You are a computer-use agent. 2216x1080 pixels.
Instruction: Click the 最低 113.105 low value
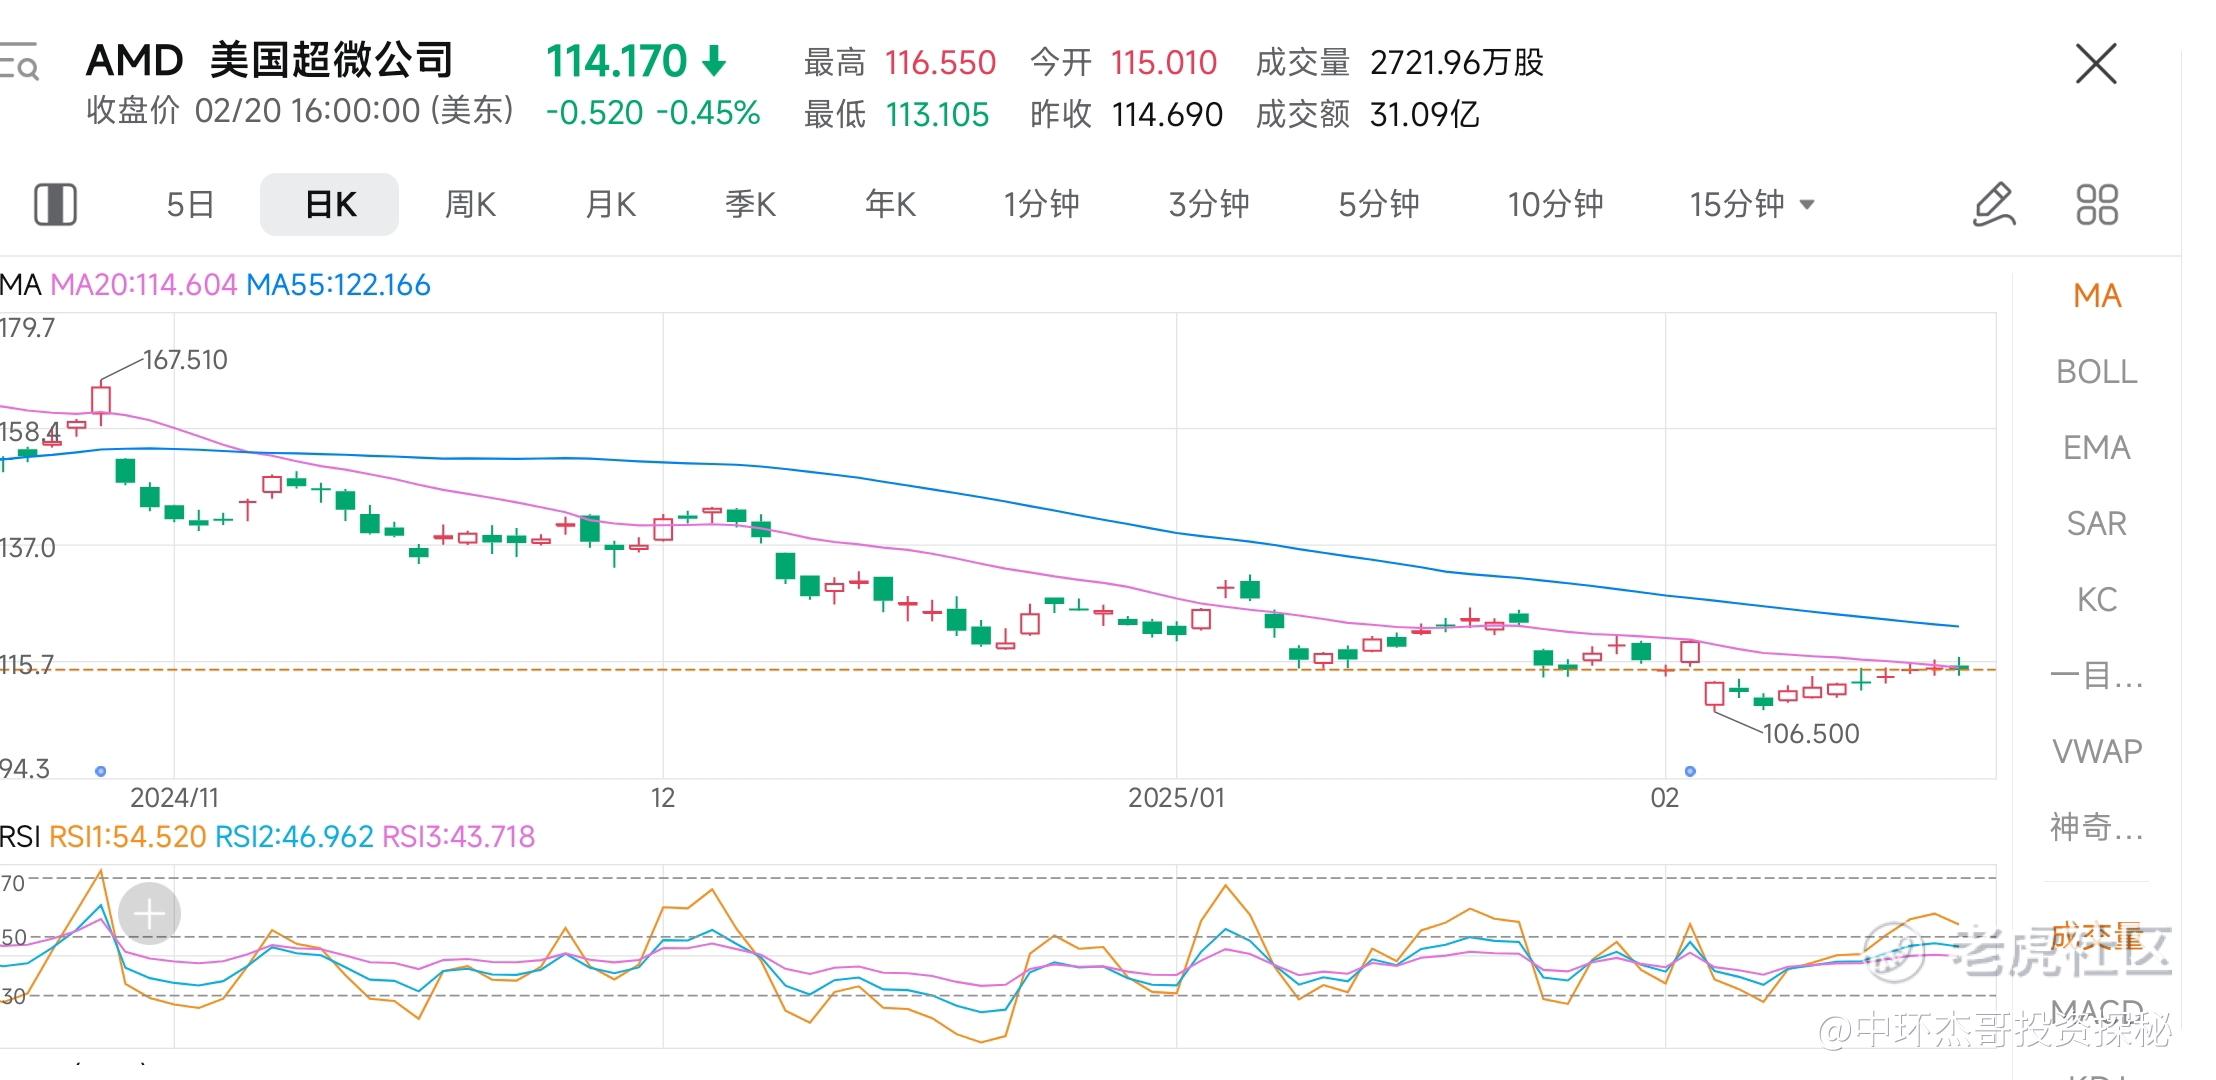[897, 115]
